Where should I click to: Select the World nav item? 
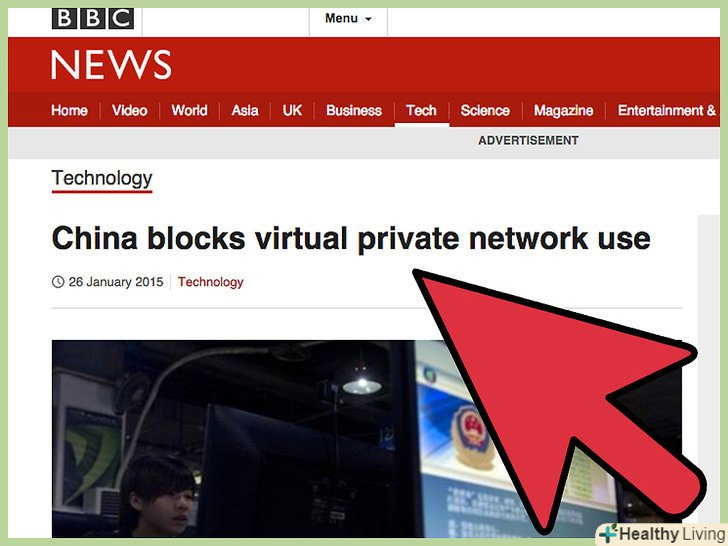coord(189,110)
